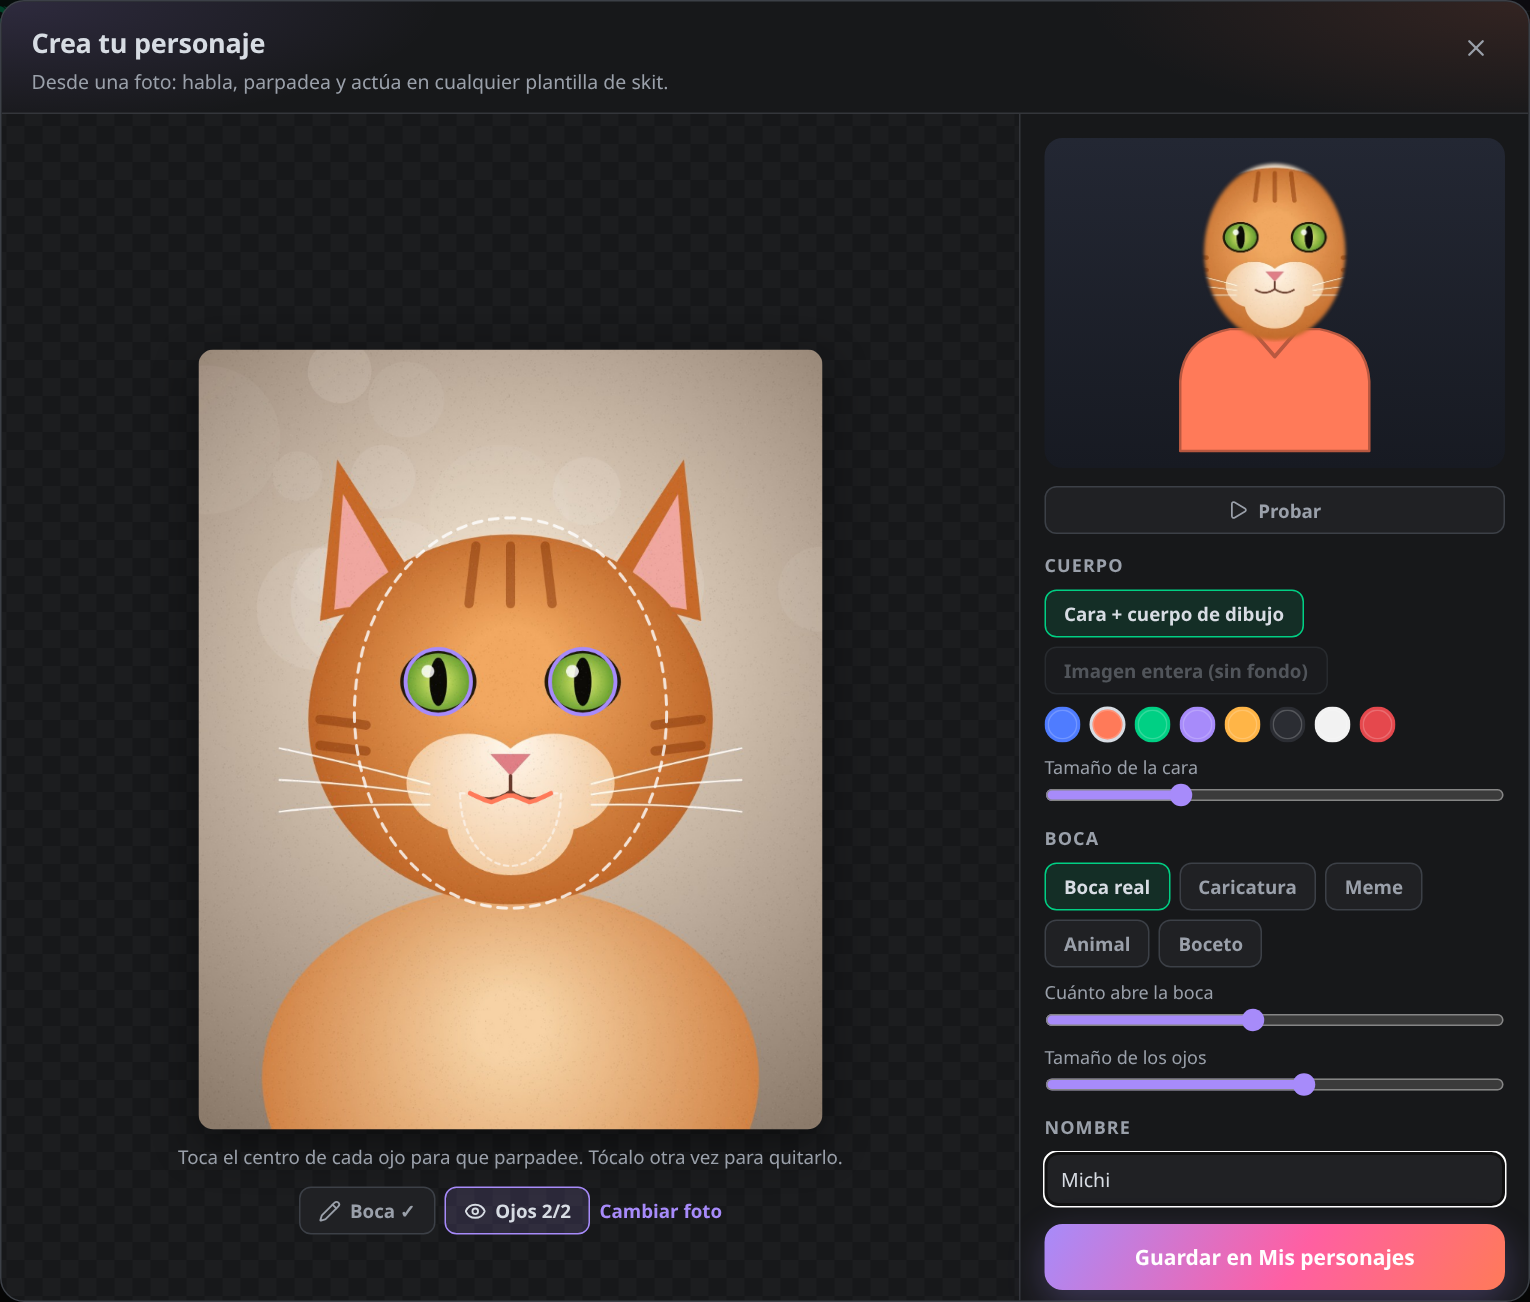Image resolution: width=1530 pixels, height=1302 pixels.
Task: Click Guardar en Mis personajes button
Action: tap(1274, 1257)
